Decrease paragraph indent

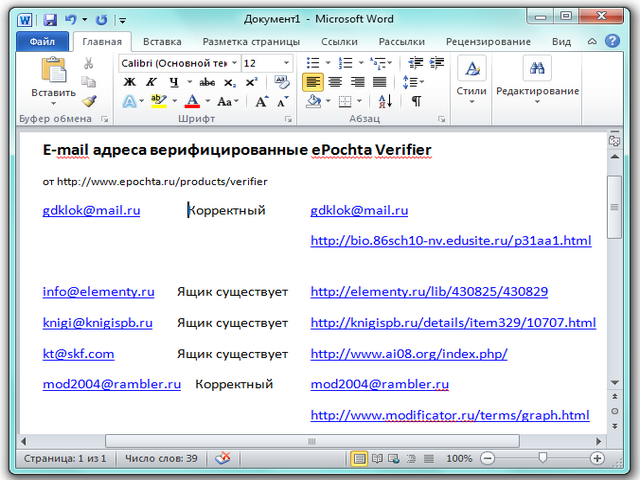(x=416, y=63)
